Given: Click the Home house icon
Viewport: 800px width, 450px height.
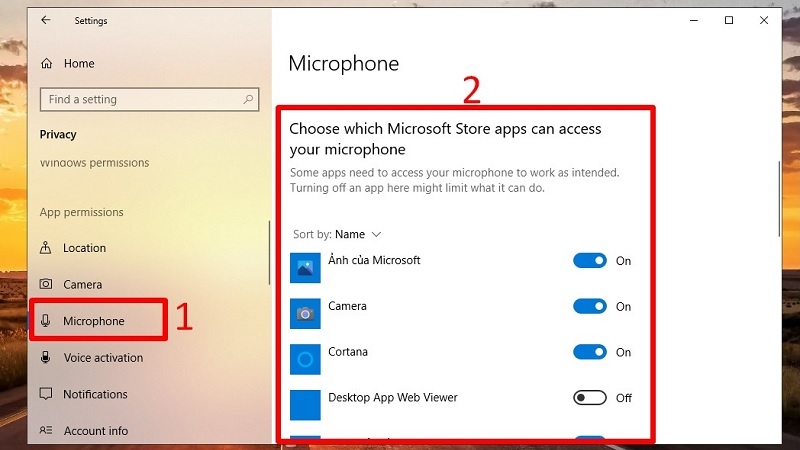Looking at the screenshot, I should click(x=46, y=63).
